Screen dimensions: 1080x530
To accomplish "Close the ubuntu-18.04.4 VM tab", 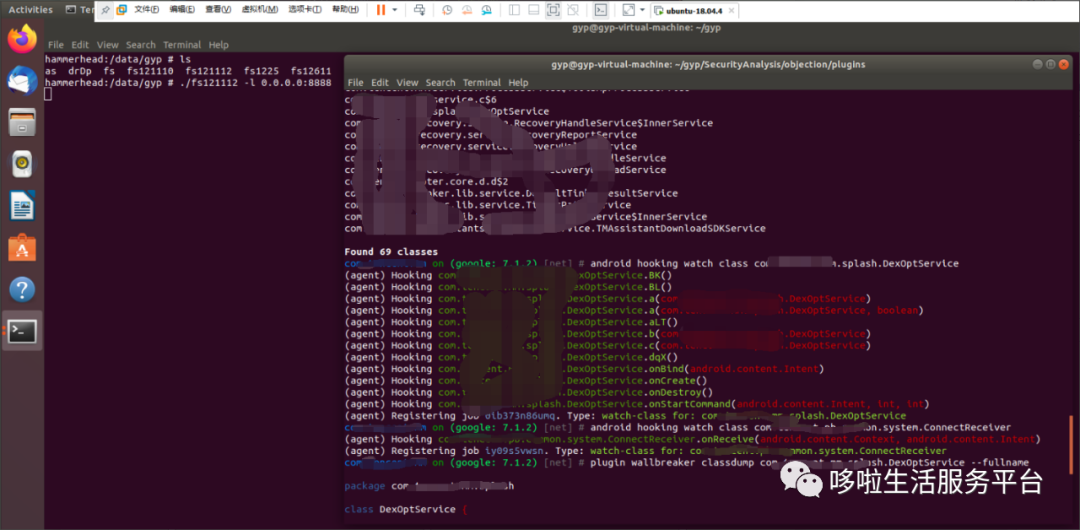I will click(732, 11).
